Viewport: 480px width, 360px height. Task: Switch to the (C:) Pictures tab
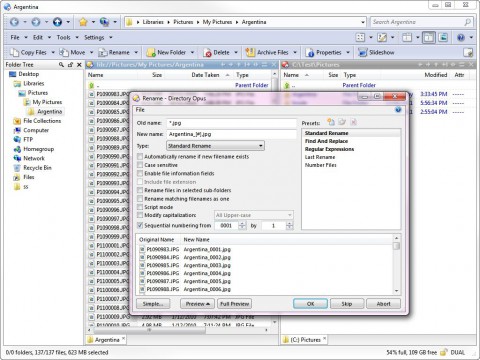point(305,340)
